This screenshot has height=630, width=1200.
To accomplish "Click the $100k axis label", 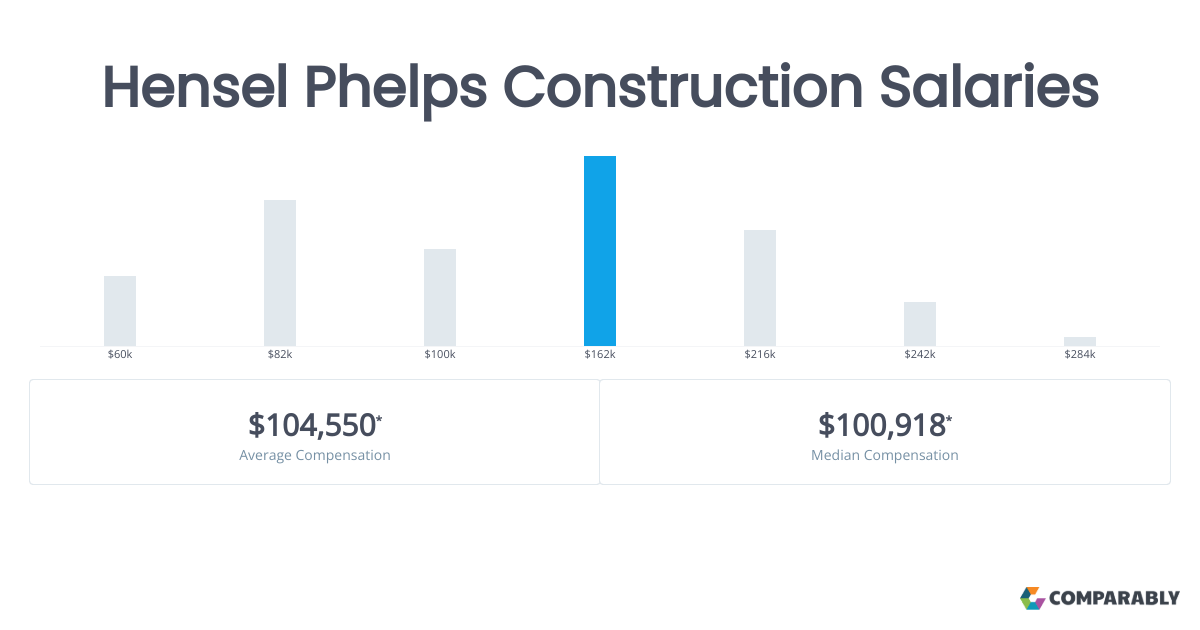I will coord(440,355).
